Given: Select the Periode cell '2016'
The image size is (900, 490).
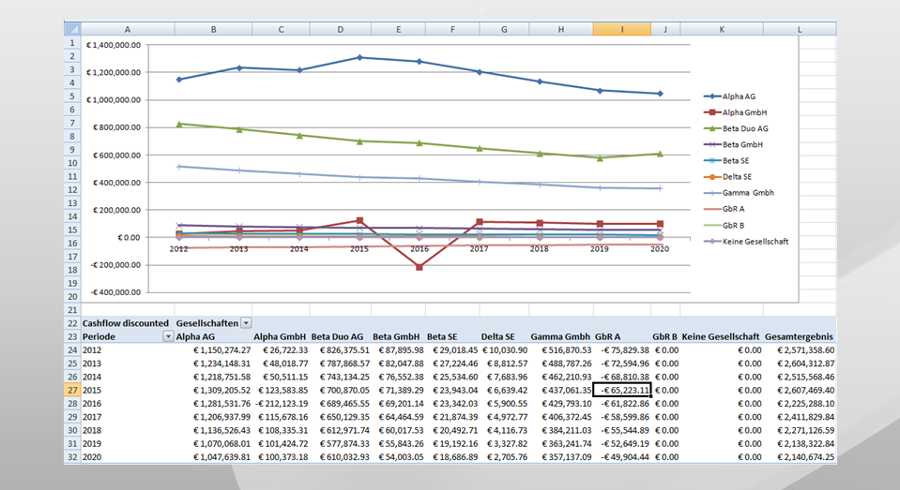Looking at the screenshot, I should (x=127, y=403).
